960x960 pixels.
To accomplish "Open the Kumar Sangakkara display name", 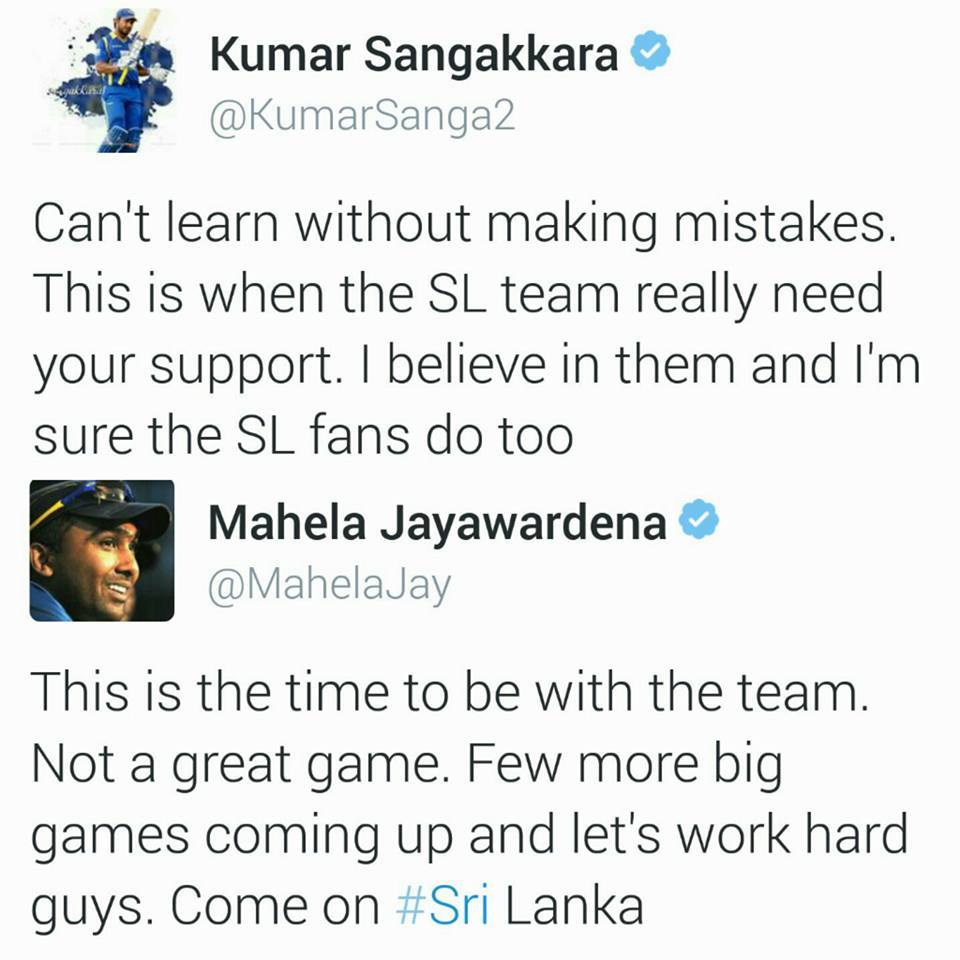I will coord(414,54).
